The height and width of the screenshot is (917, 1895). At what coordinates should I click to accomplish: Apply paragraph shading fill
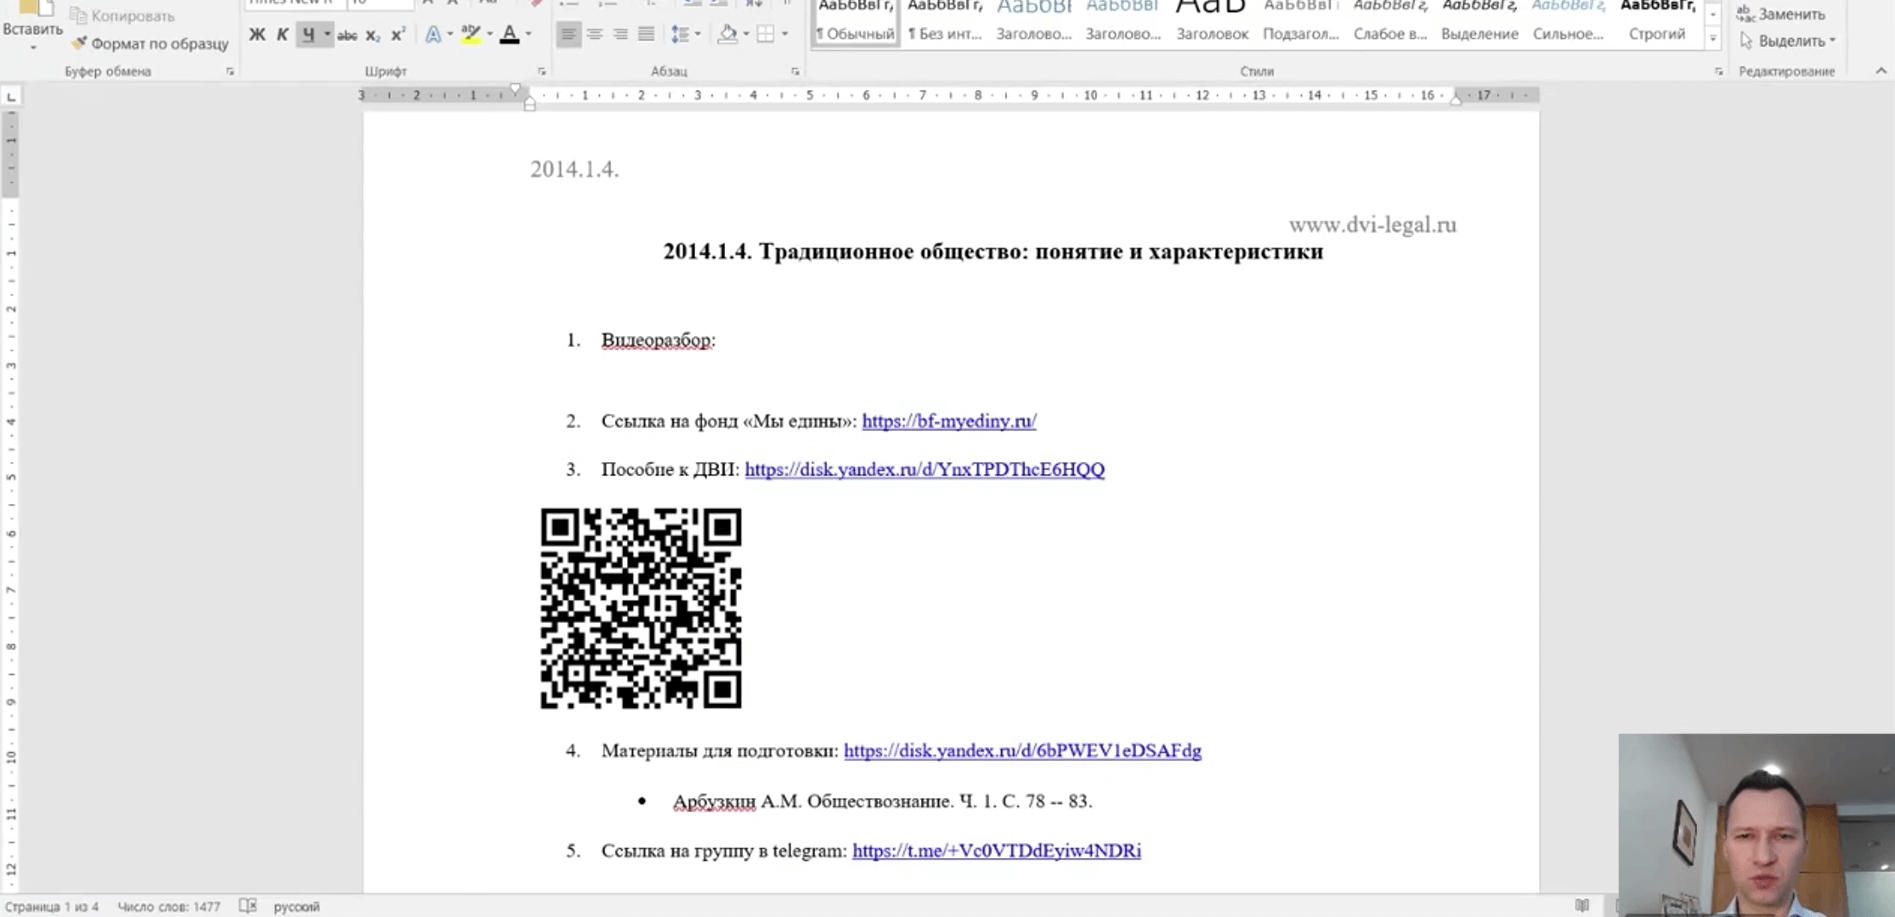[x=728, y=35]
